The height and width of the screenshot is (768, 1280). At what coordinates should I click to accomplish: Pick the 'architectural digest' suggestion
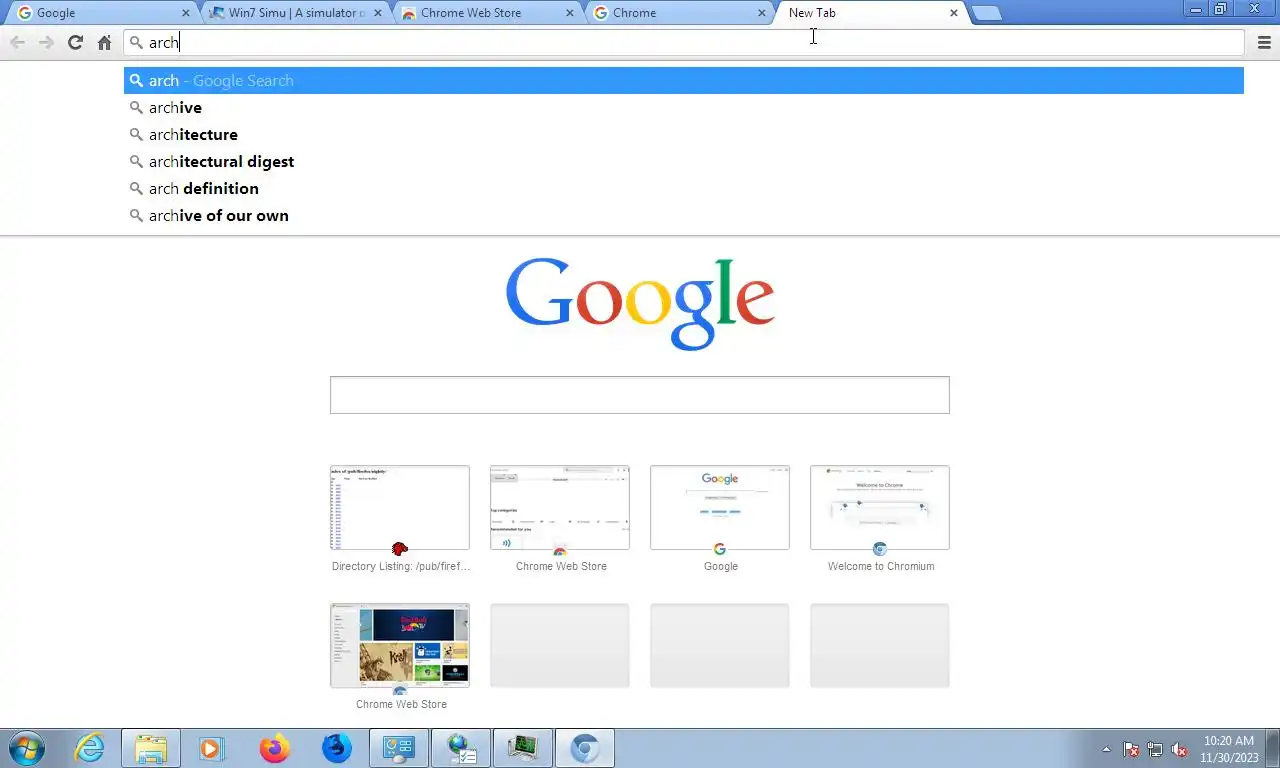(x=684, y=161)
